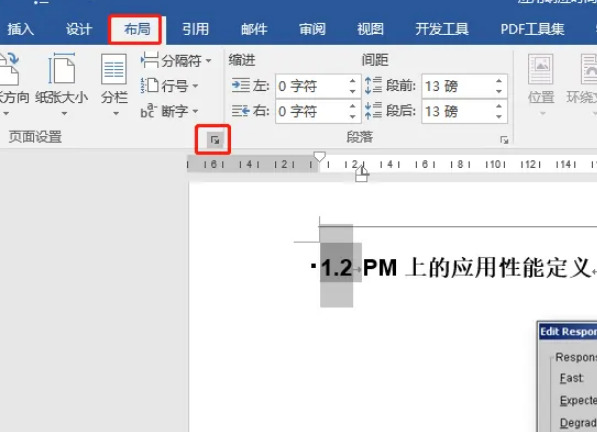
Task: Open the 开发工具 tab
Action: (442, 29)
